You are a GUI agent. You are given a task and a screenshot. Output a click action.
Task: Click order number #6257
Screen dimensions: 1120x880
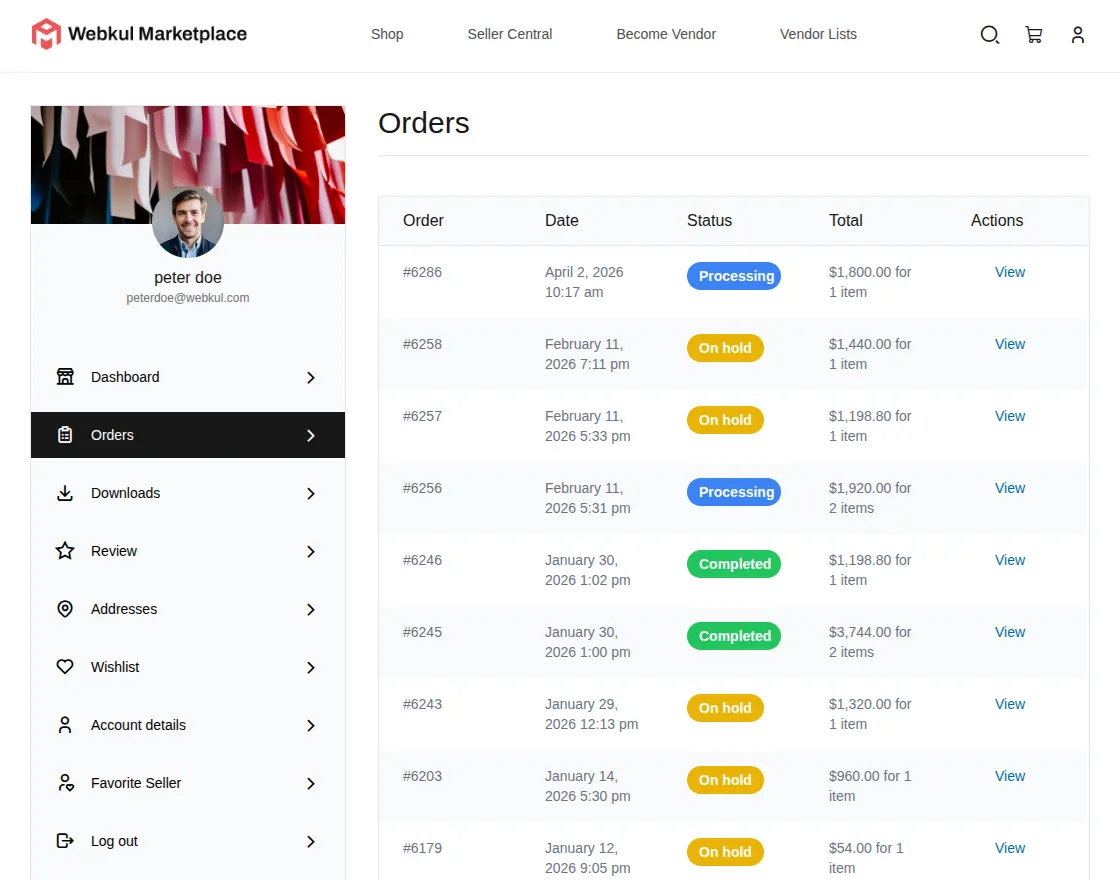pyautogui.click(x=422, y=416)
